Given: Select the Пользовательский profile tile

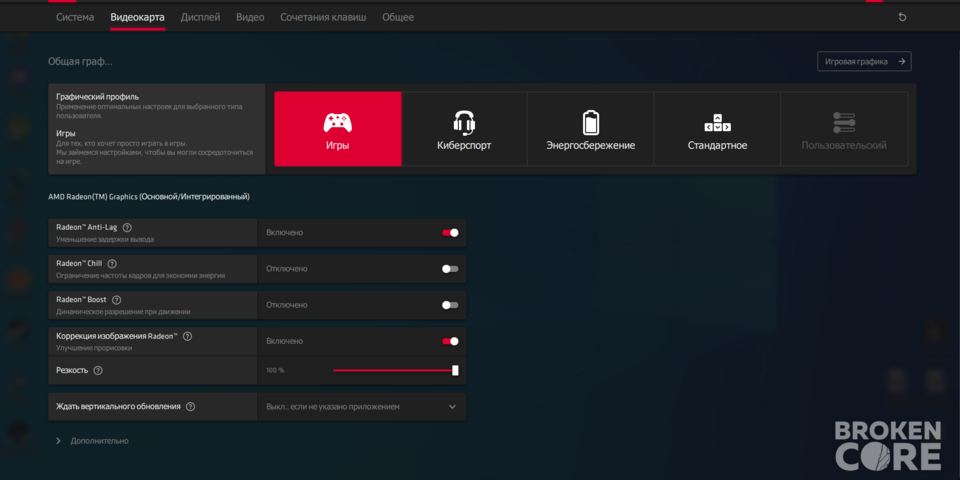Looking at the screenshot, I should click(x=844, y=129).
